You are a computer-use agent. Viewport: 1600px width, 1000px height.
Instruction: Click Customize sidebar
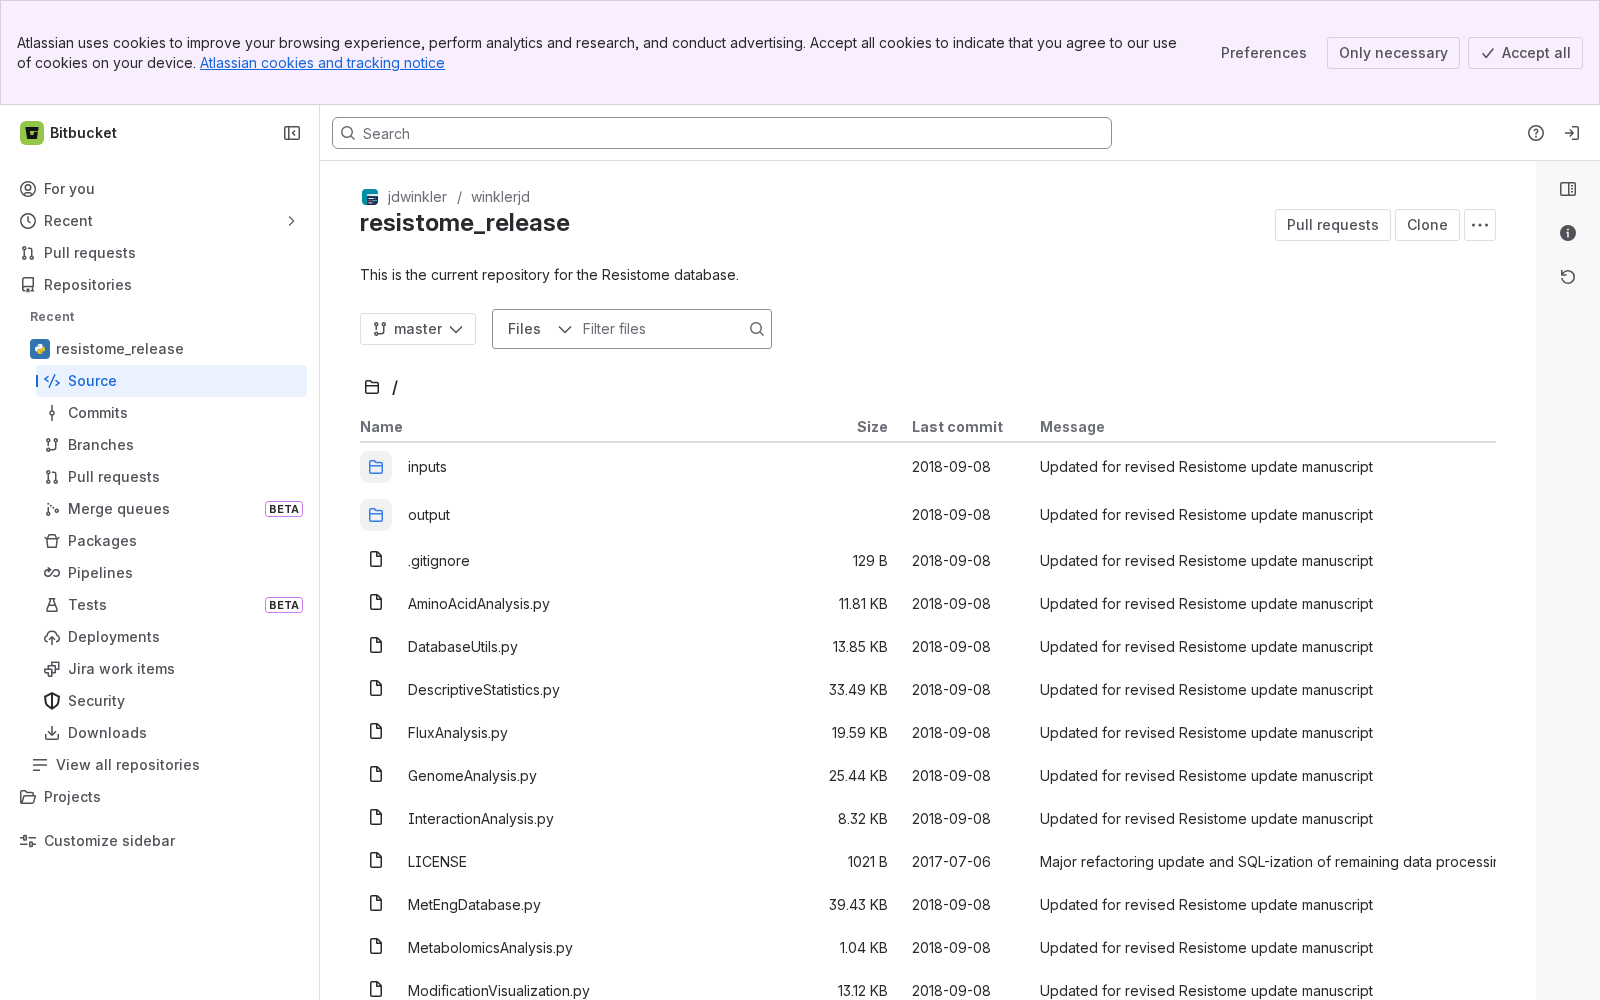pyautogui.click(x=160, y=841)
